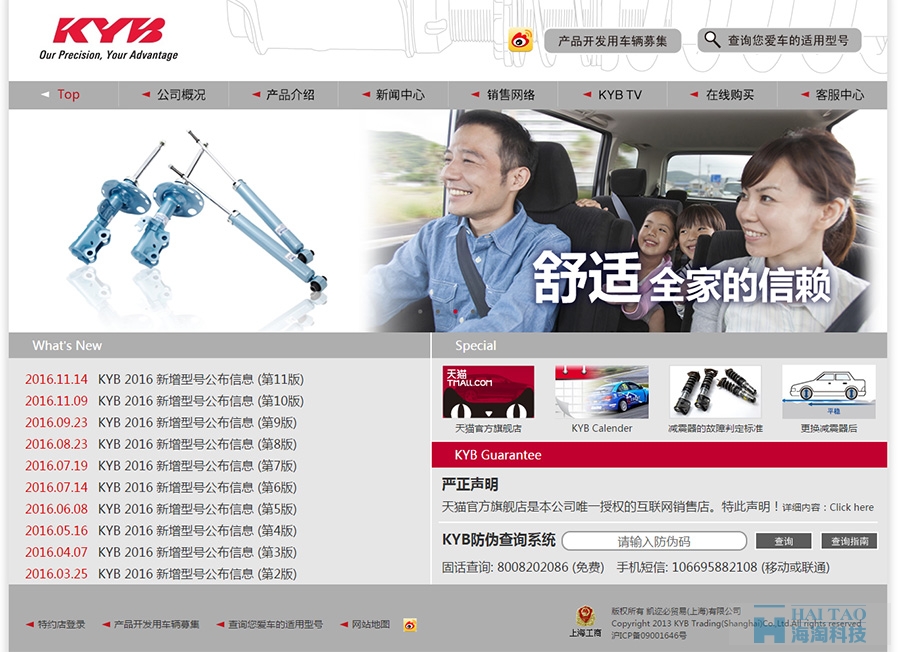The height and width of the screenshot is (652, 900).
Task: Open the KYB Calender thumbnail
Action: (x=602, y=392)
